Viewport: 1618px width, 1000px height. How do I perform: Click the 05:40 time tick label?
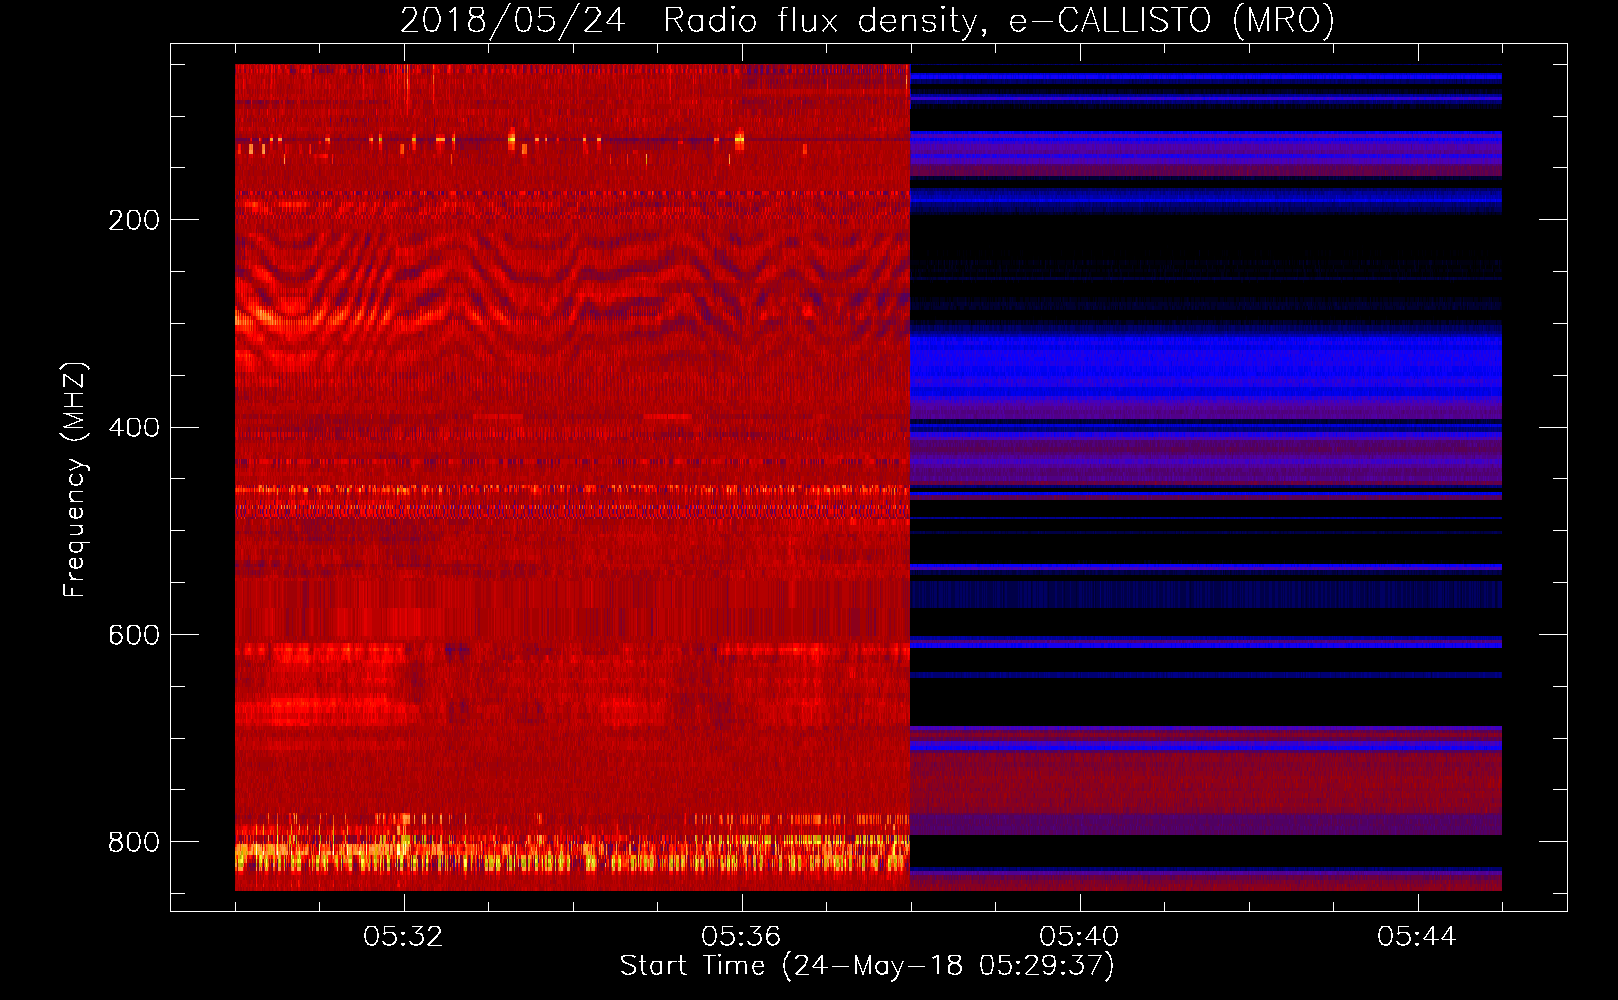(1079, 937)
